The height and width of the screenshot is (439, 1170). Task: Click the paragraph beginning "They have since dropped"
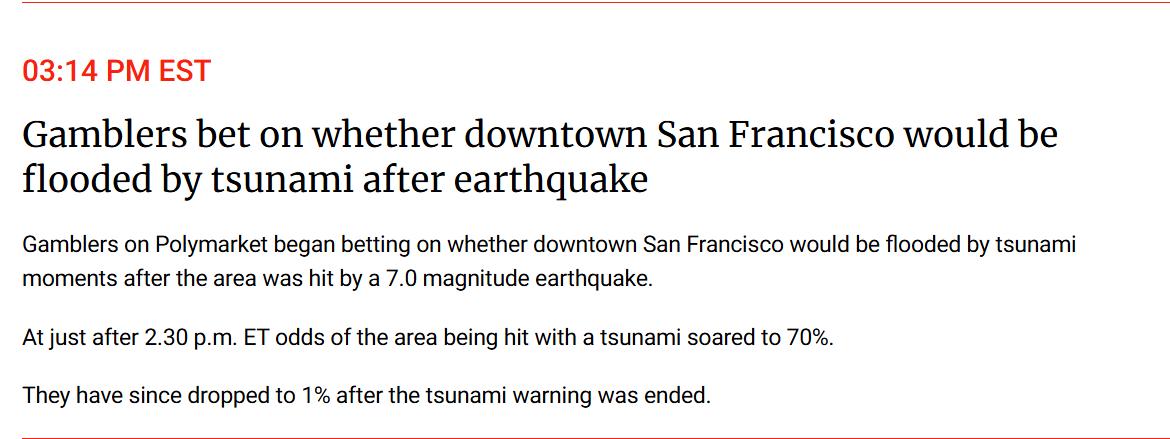click(366, 395)
